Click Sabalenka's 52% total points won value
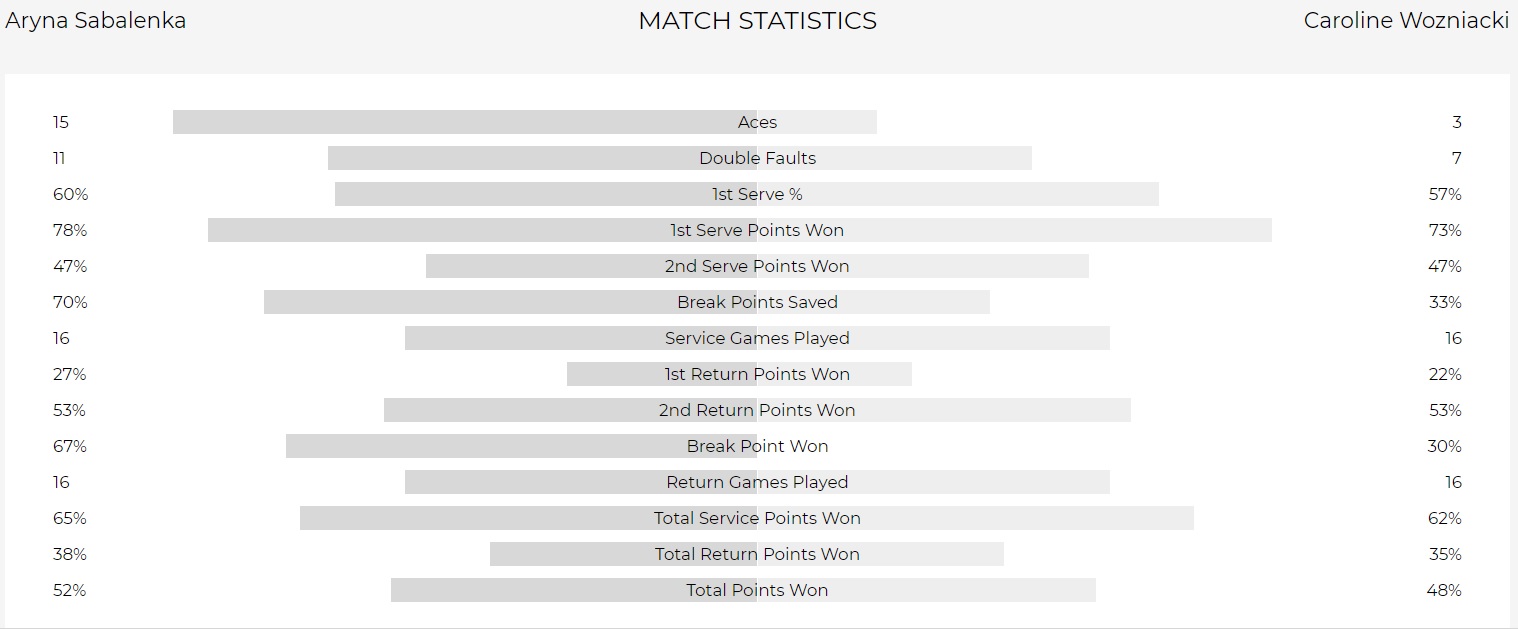The height and width of the screenshot is (629, 1518). [x=70, y=590]
